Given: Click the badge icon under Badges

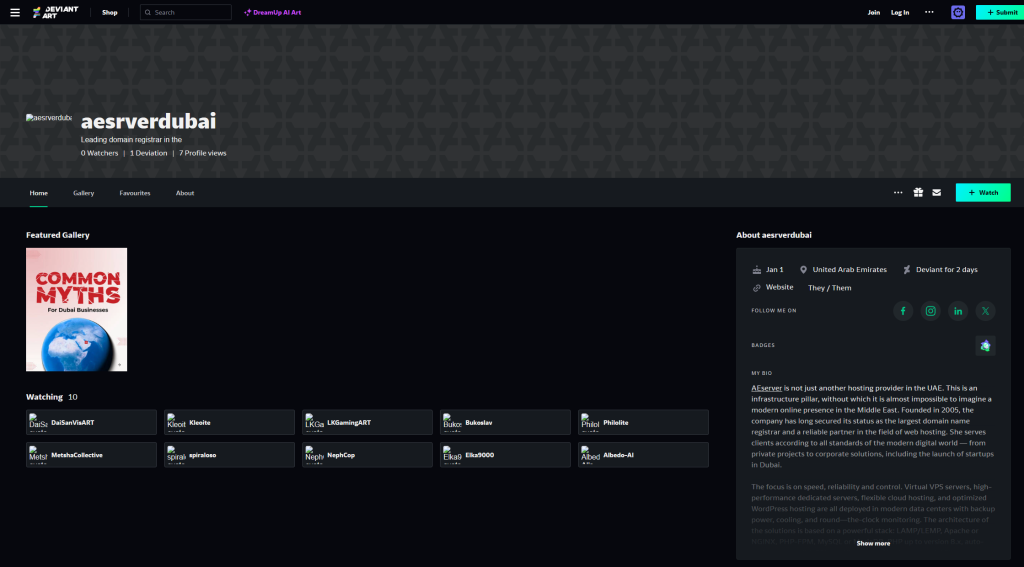Looking at the screenshot, I should (x=985, y=346).
